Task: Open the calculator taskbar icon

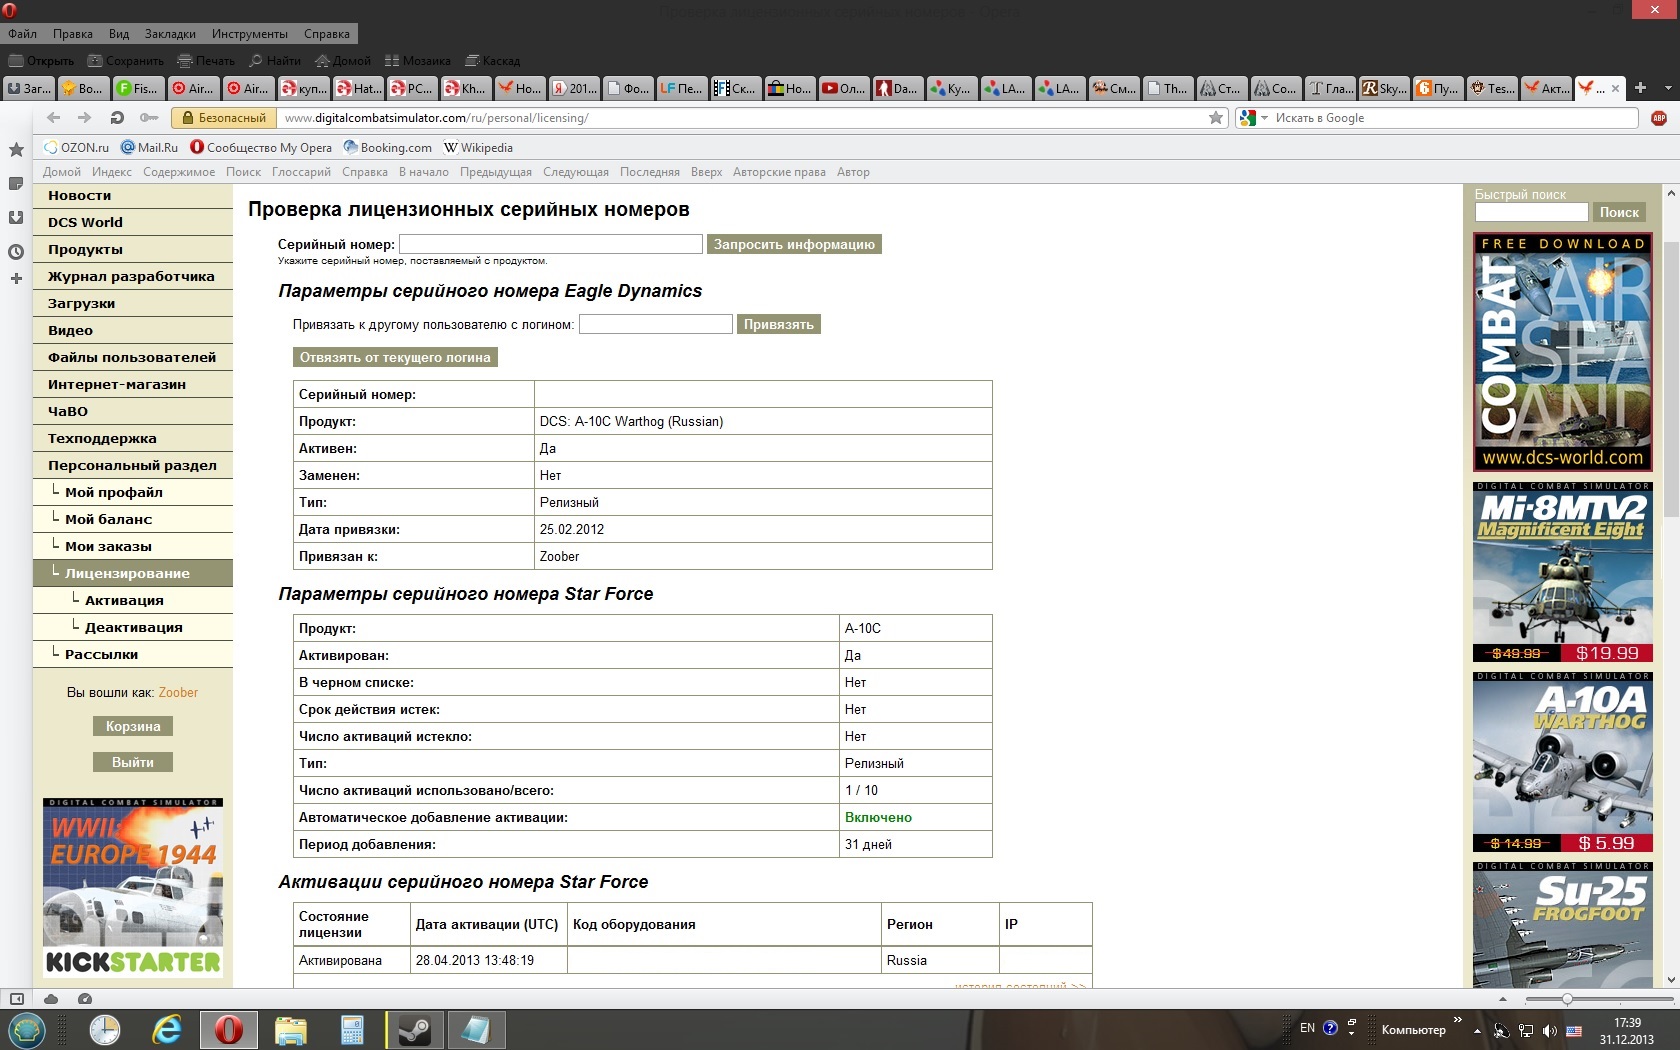Action: point(352,1030)
